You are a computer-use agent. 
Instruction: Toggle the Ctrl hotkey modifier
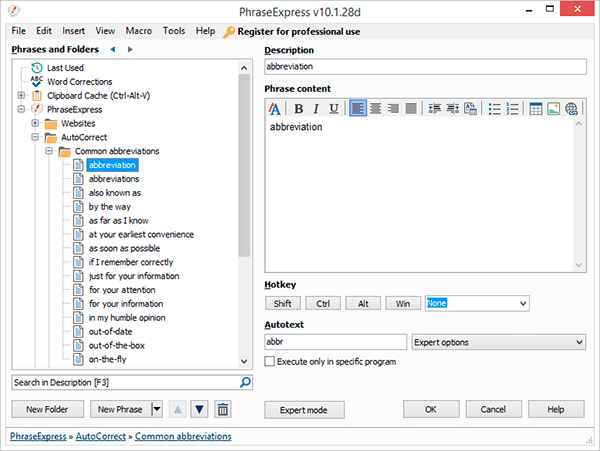(x=322, y=303)
